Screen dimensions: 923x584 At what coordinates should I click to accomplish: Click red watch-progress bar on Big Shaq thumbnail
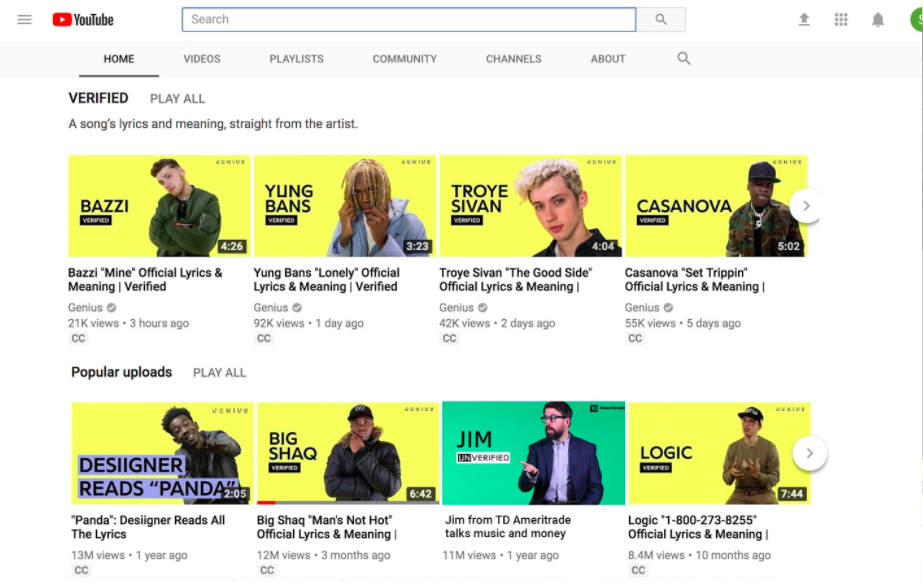coord(266,503)
